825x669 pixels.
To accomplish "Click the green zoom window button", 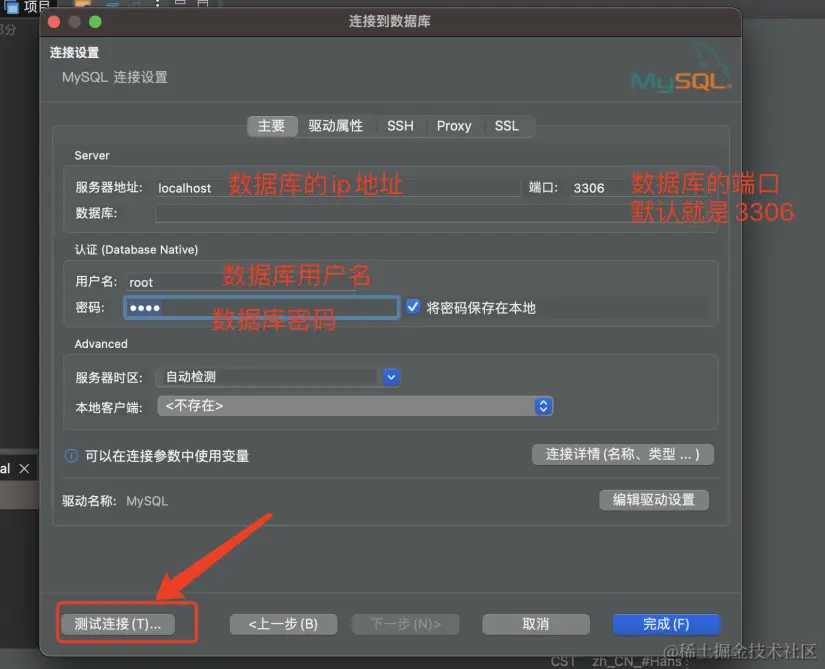I will (95, 22).
